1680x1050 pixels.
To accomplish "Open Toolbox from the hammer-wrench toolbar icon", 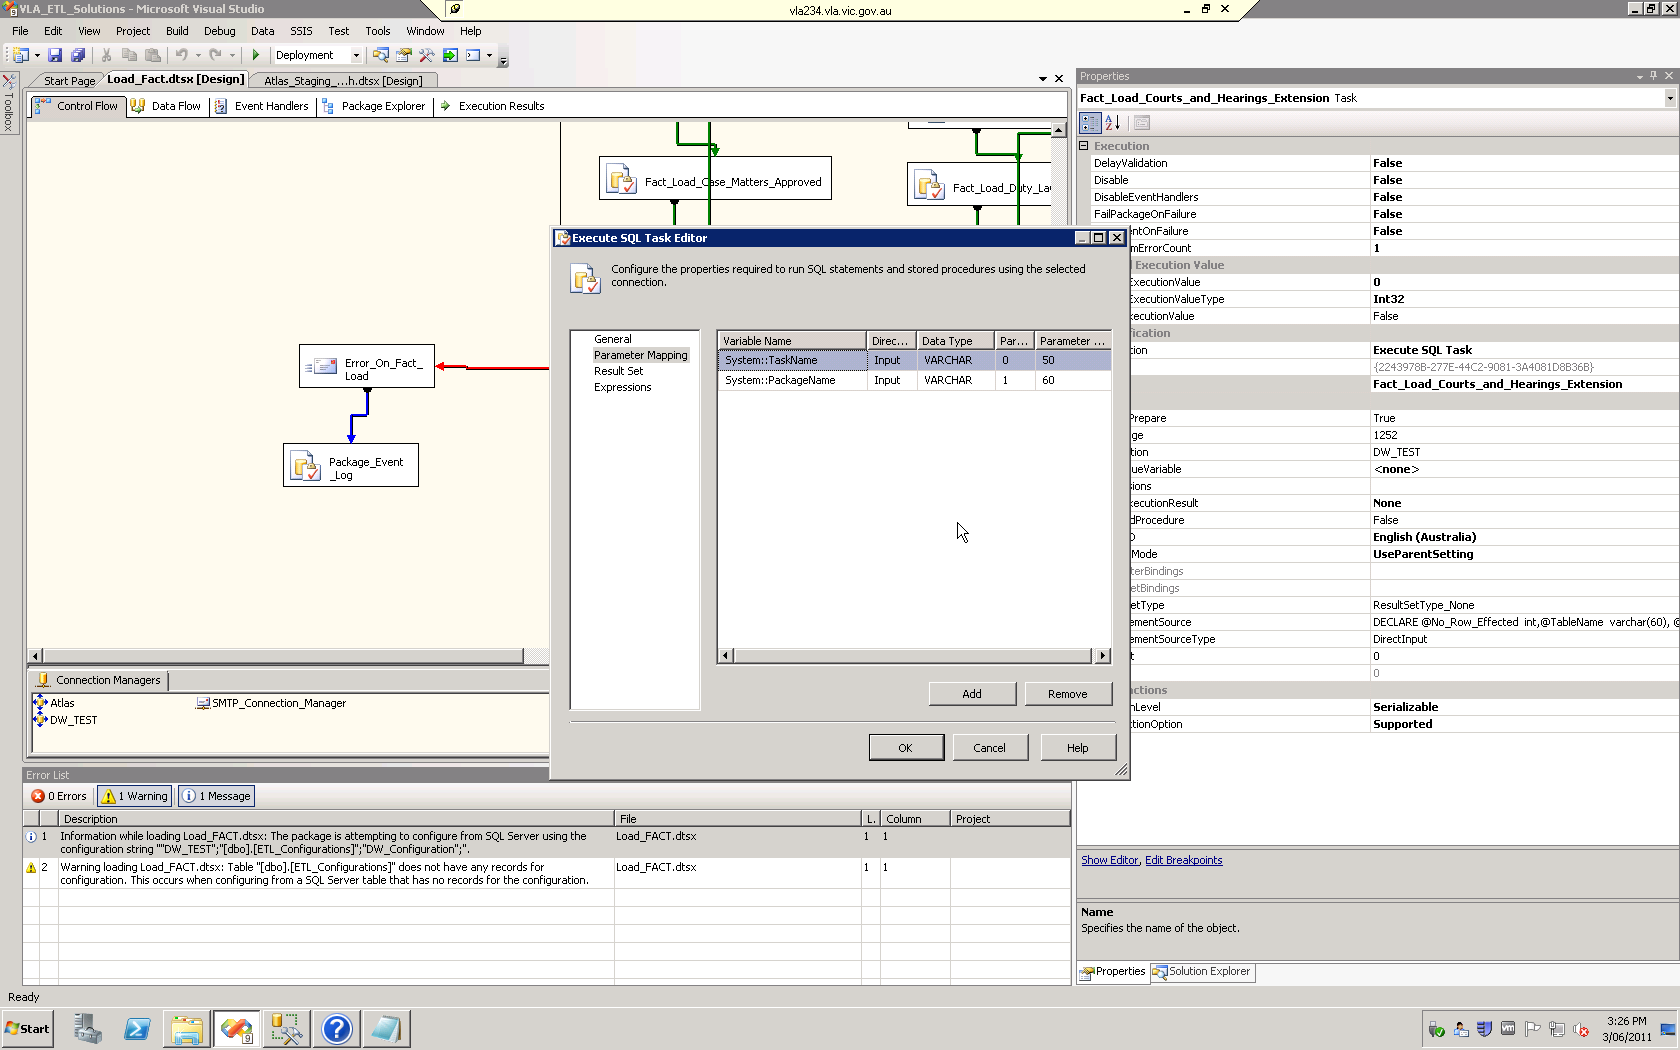I will click(427, 55).
